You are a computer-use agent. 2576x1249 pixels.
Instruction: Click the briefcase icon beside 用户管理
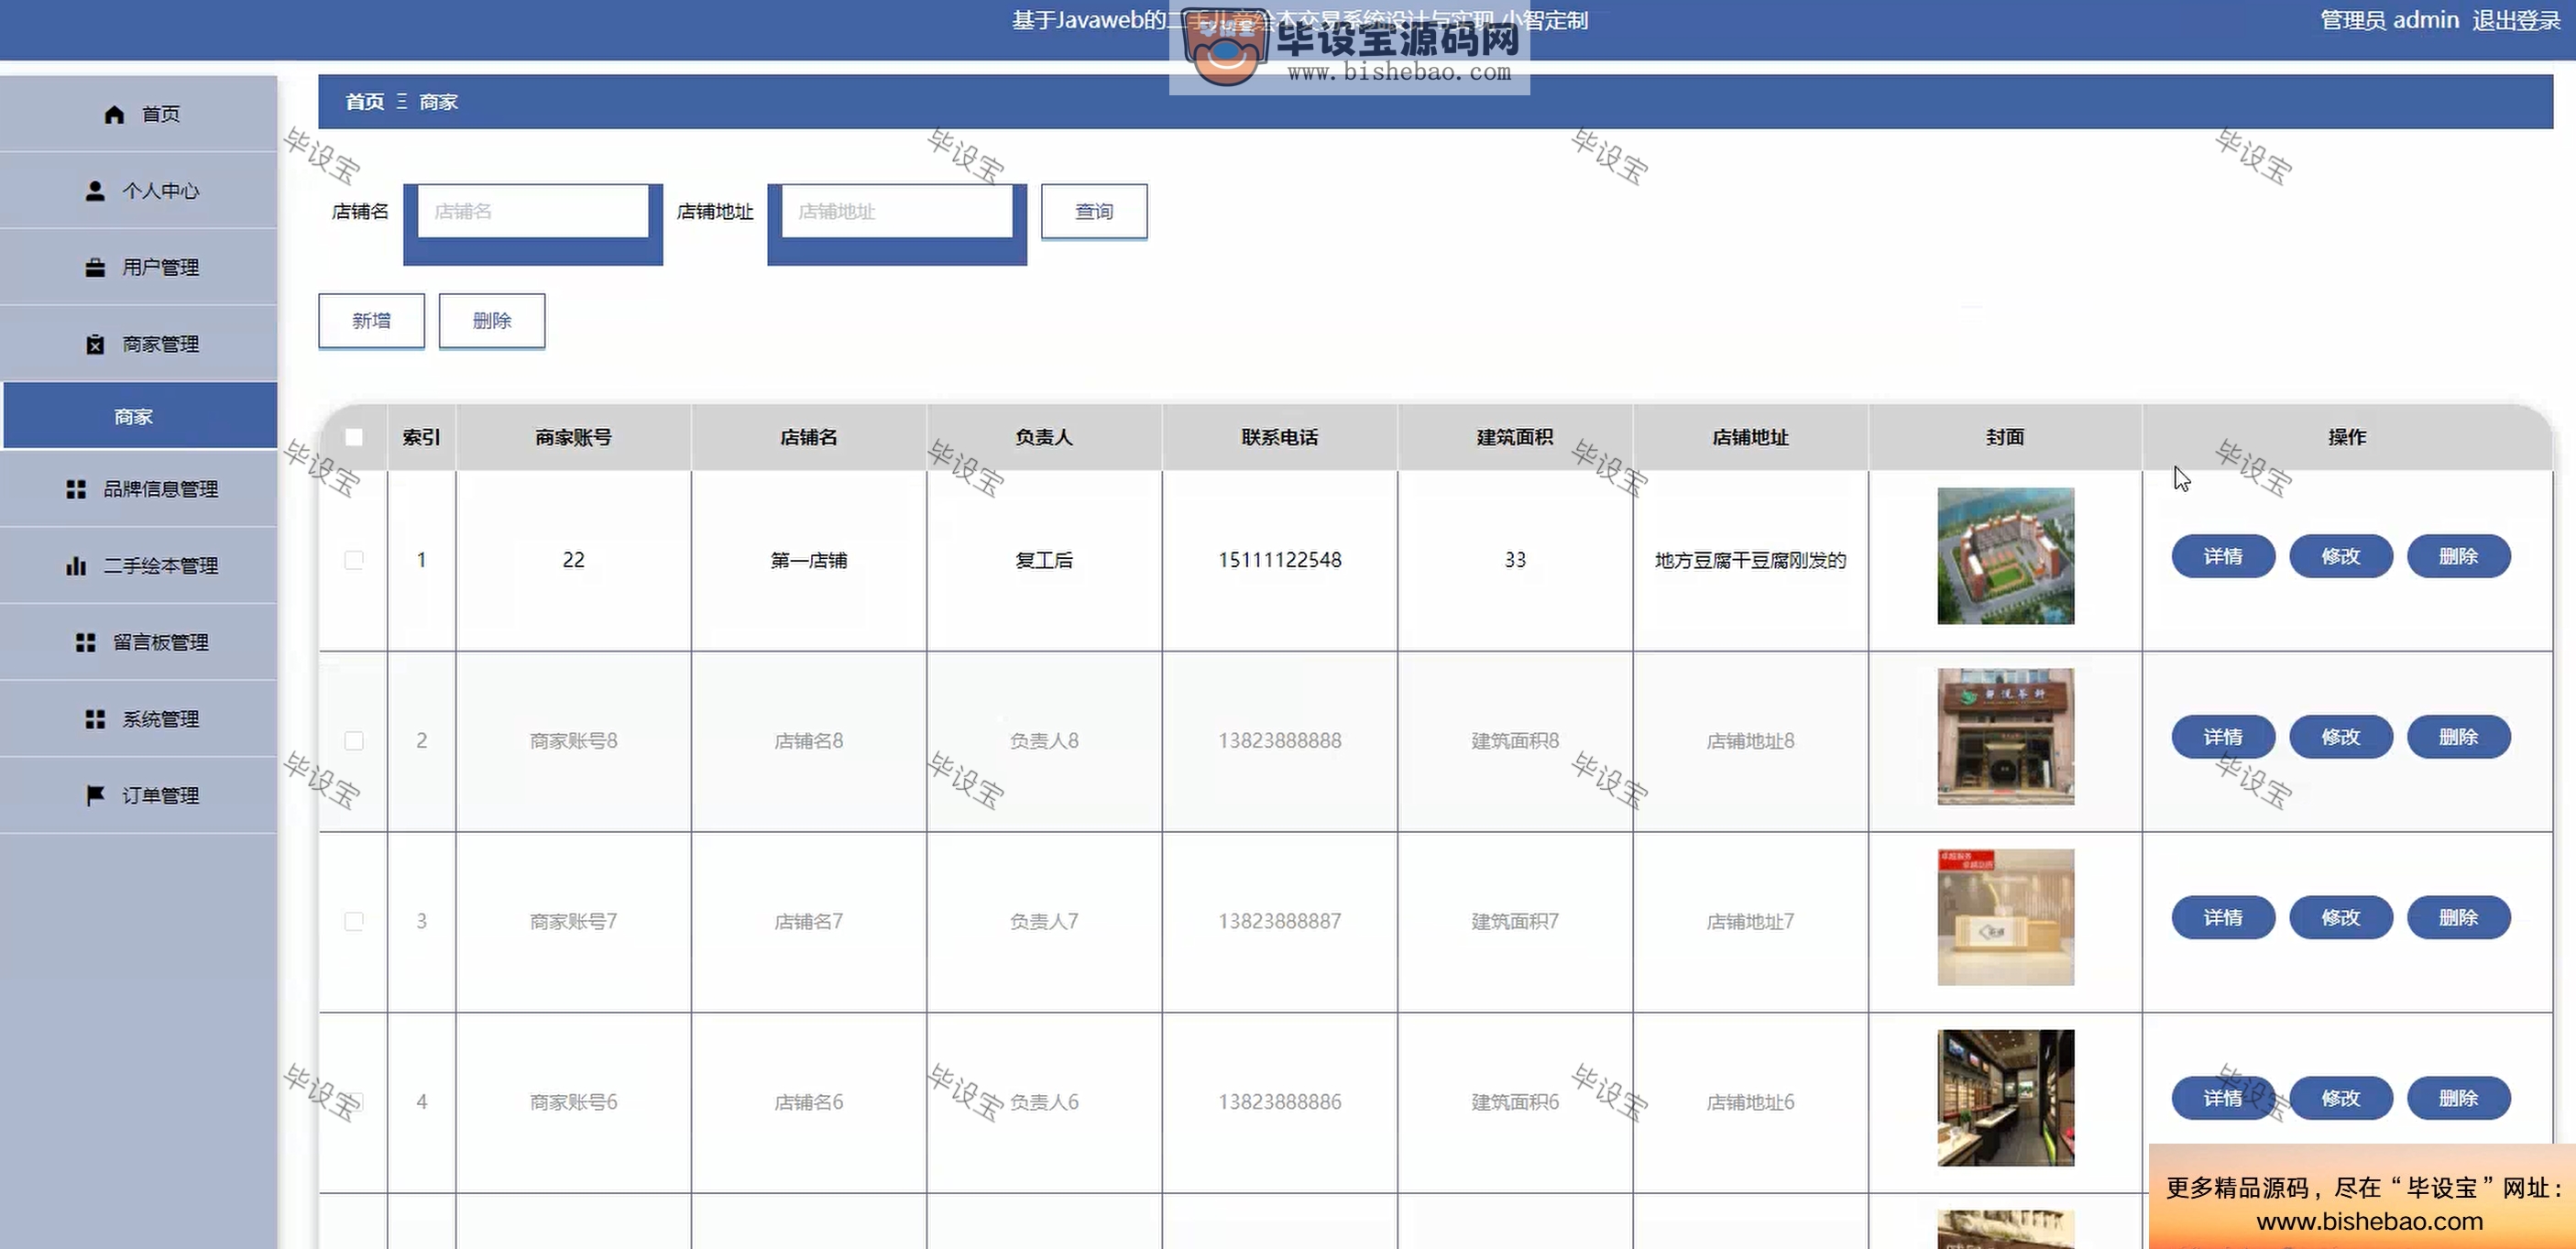pos(95,267)
